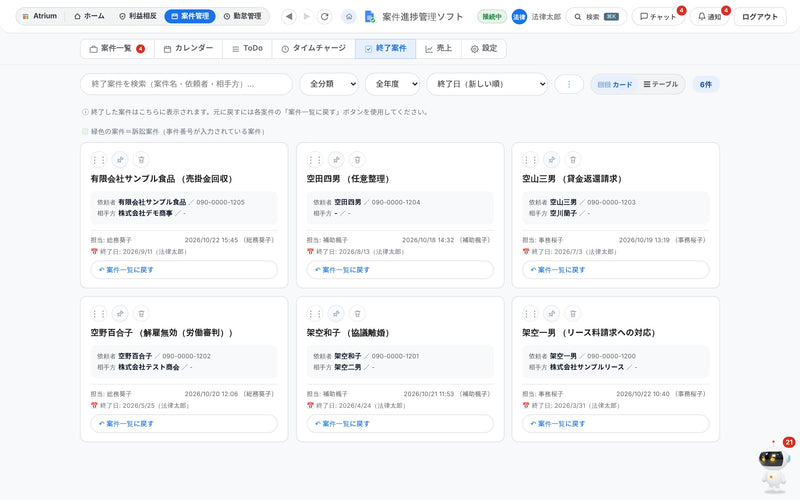Image resolution: width=800 pixels, height=500 pixels.
Task: Restore 空山三男 via 案件一覧に戻す
Action: pyautogui.click(x=616, y=270)
